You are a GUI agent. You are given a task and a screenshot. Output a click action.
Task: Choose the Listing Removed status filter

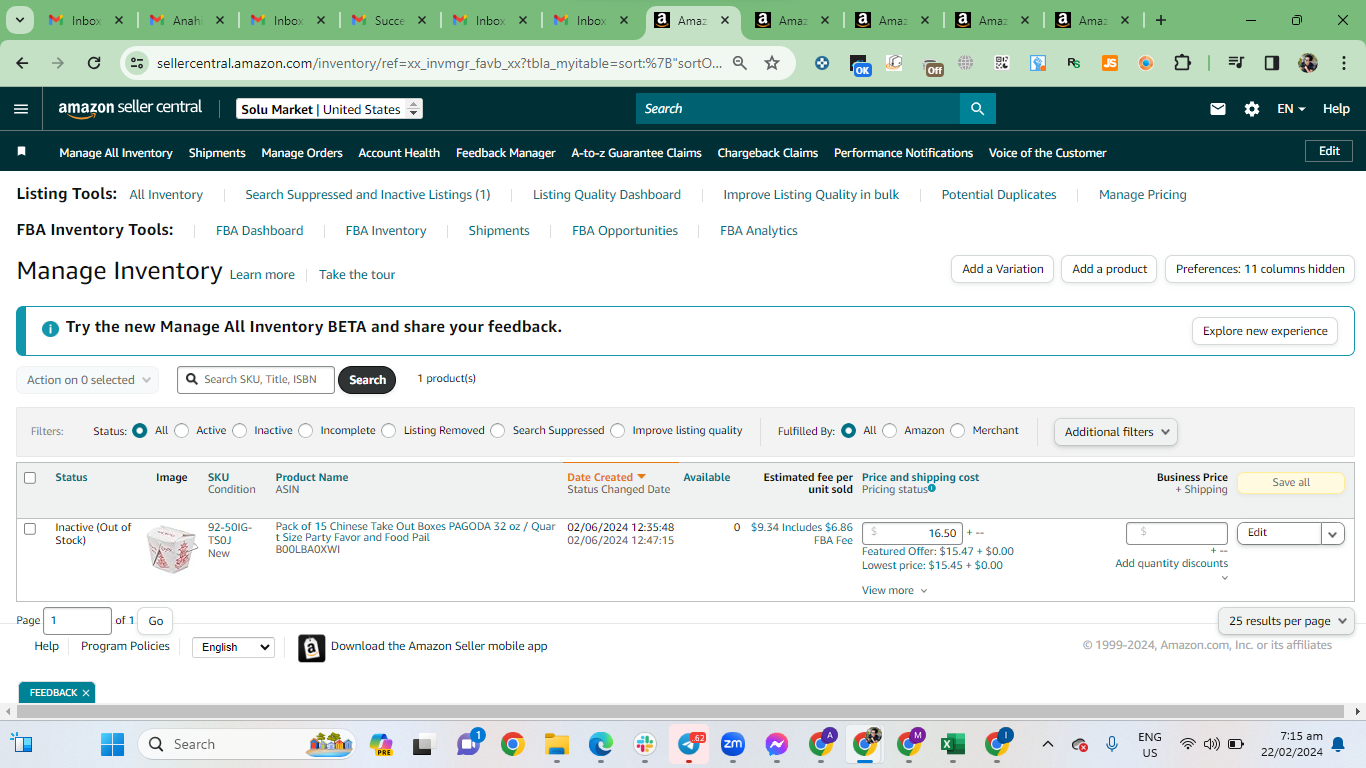pos(389,431)
